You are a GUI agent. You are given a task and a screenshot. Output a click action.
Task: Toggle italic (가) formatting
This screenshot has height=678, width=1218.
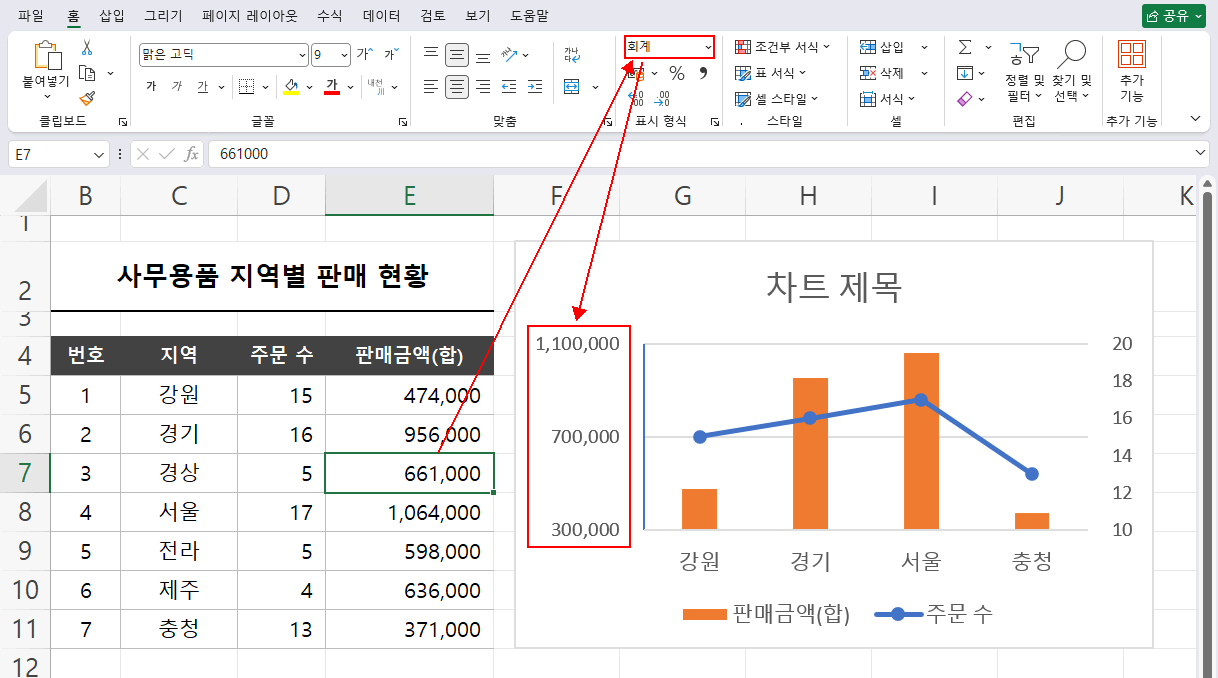(x=177, y=87)
